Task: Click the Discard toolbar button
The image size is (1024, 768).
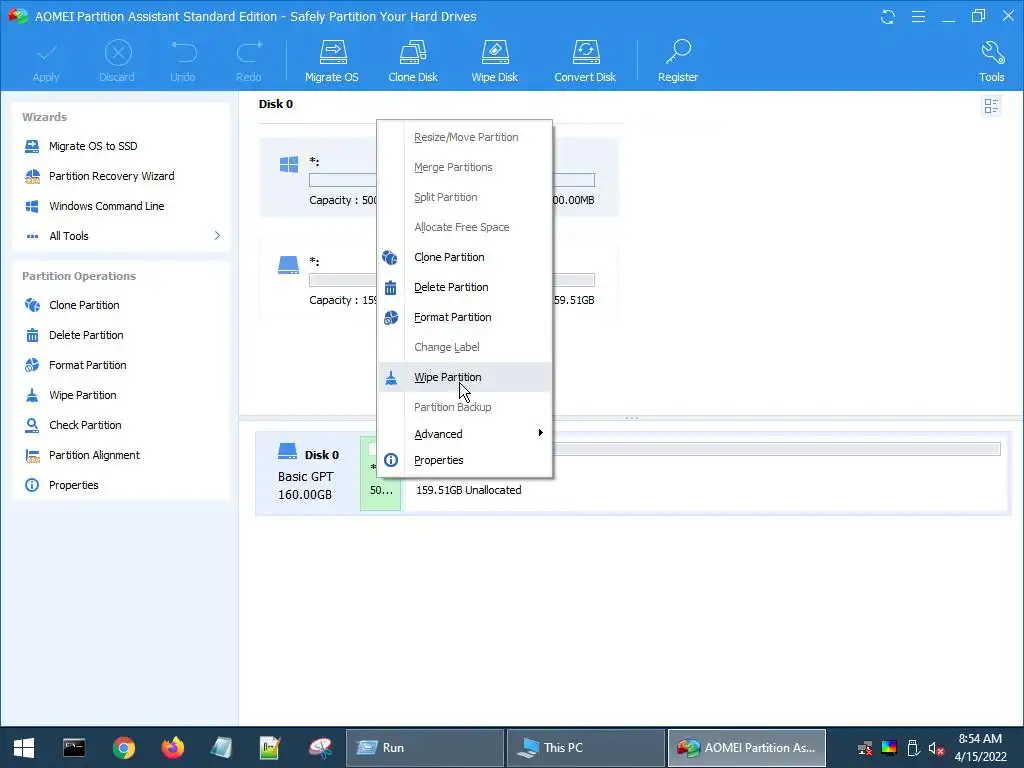Action: coord(118,61)
